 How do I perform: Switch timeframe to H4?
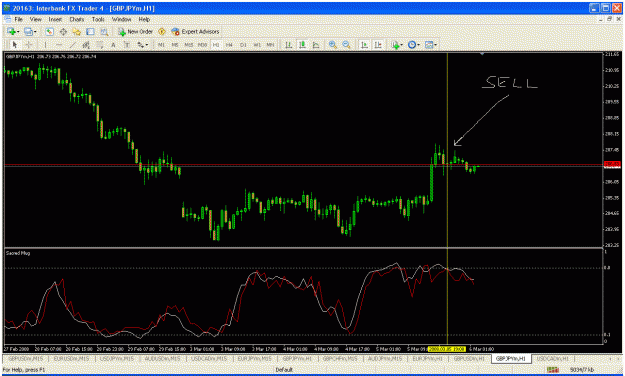(229, 45)
